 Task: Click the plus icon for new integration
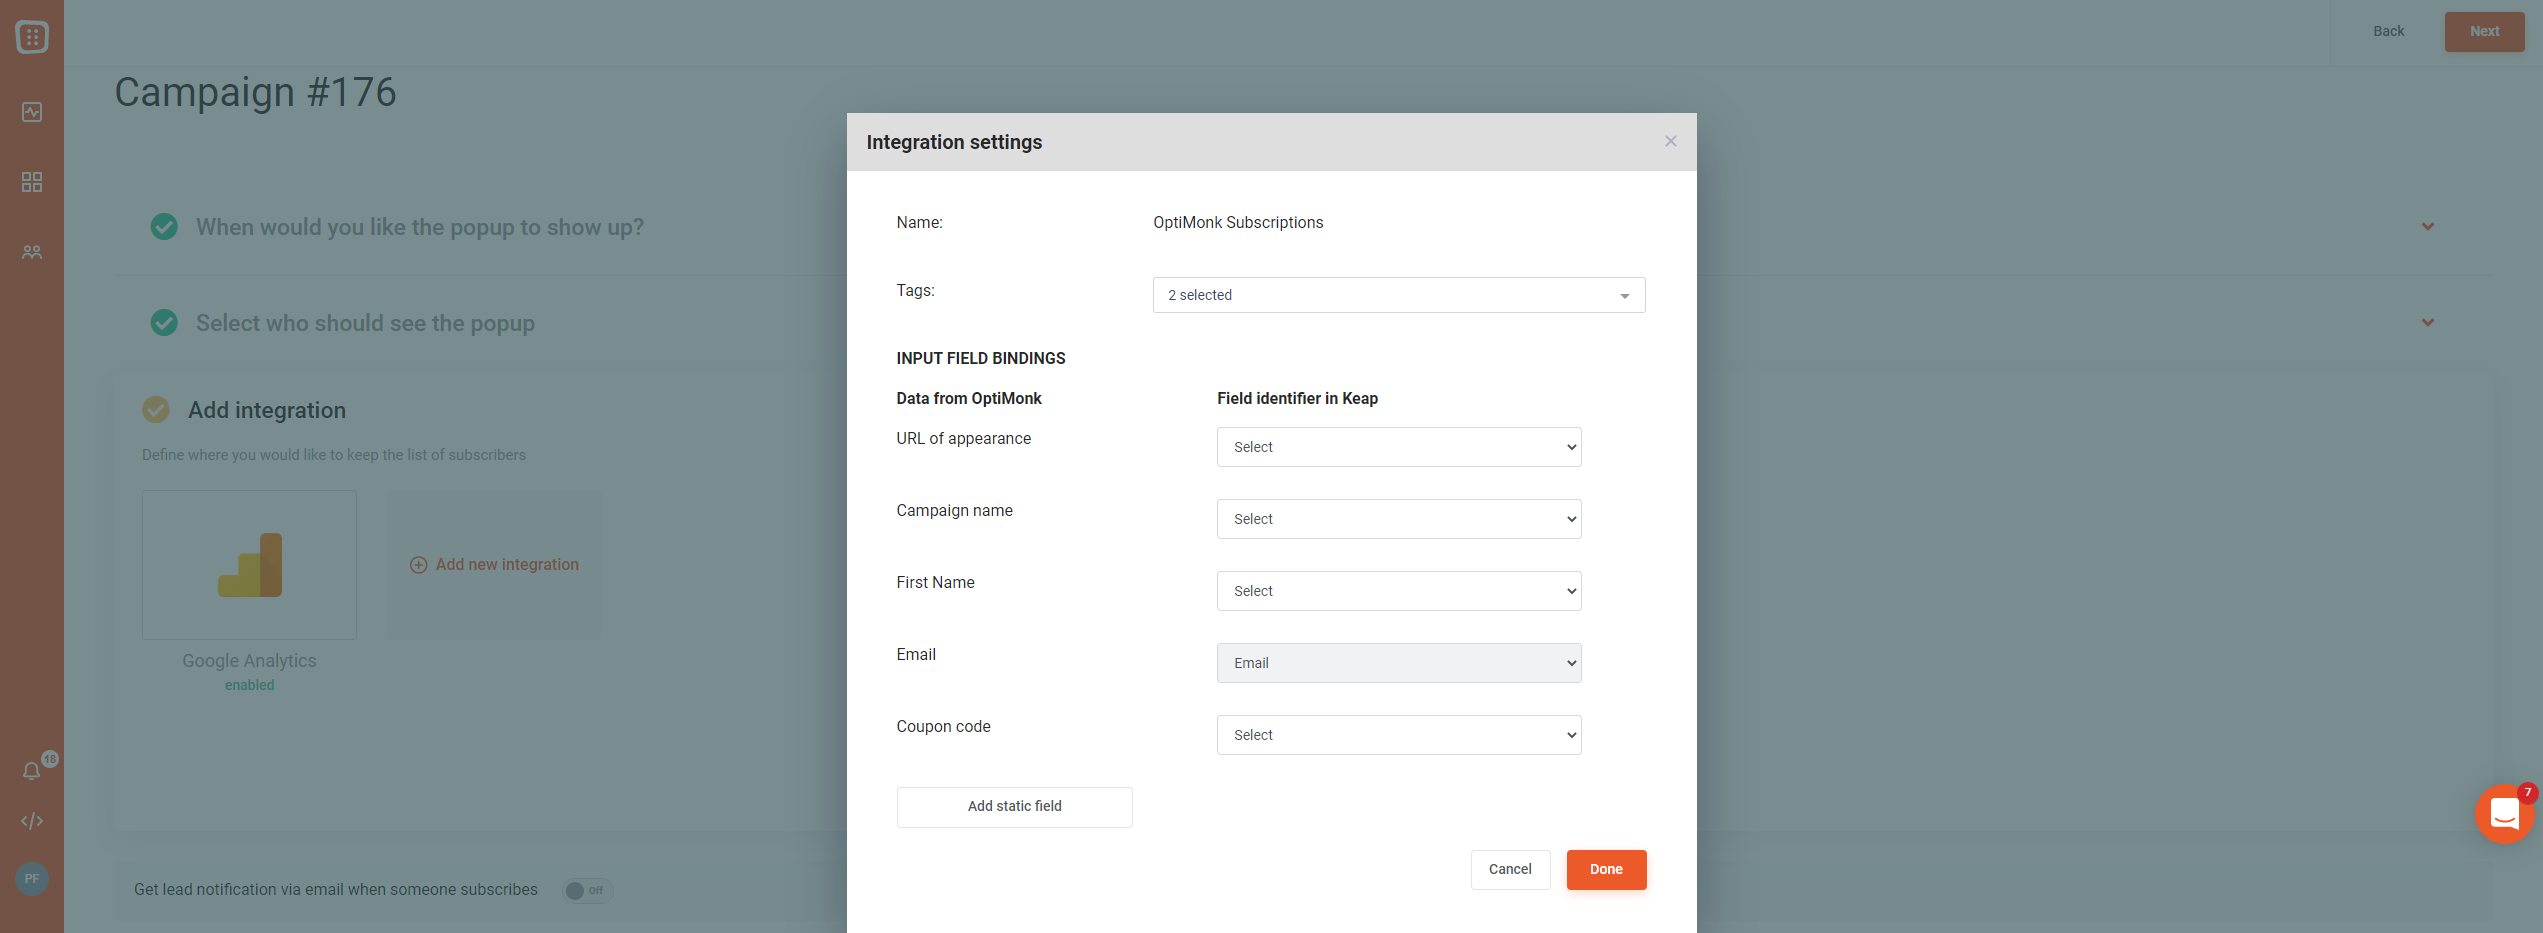point(419,565)
